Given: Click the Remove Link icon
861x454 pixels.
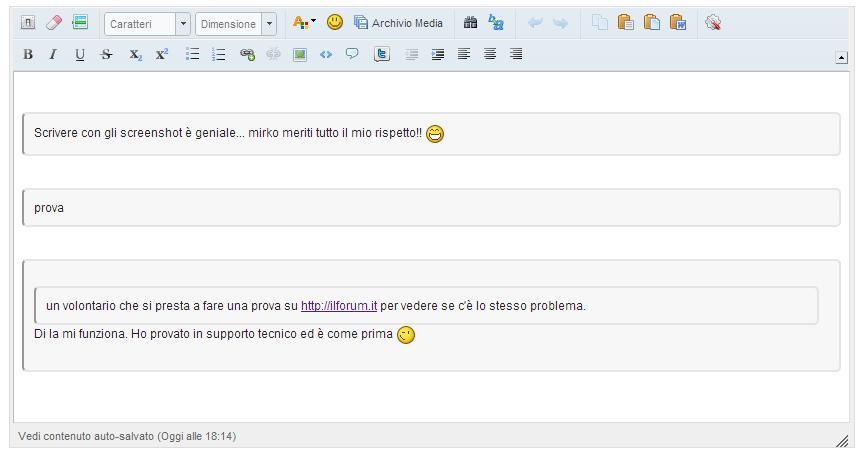Looking at the screenshot, I should [x=273, y=54].
